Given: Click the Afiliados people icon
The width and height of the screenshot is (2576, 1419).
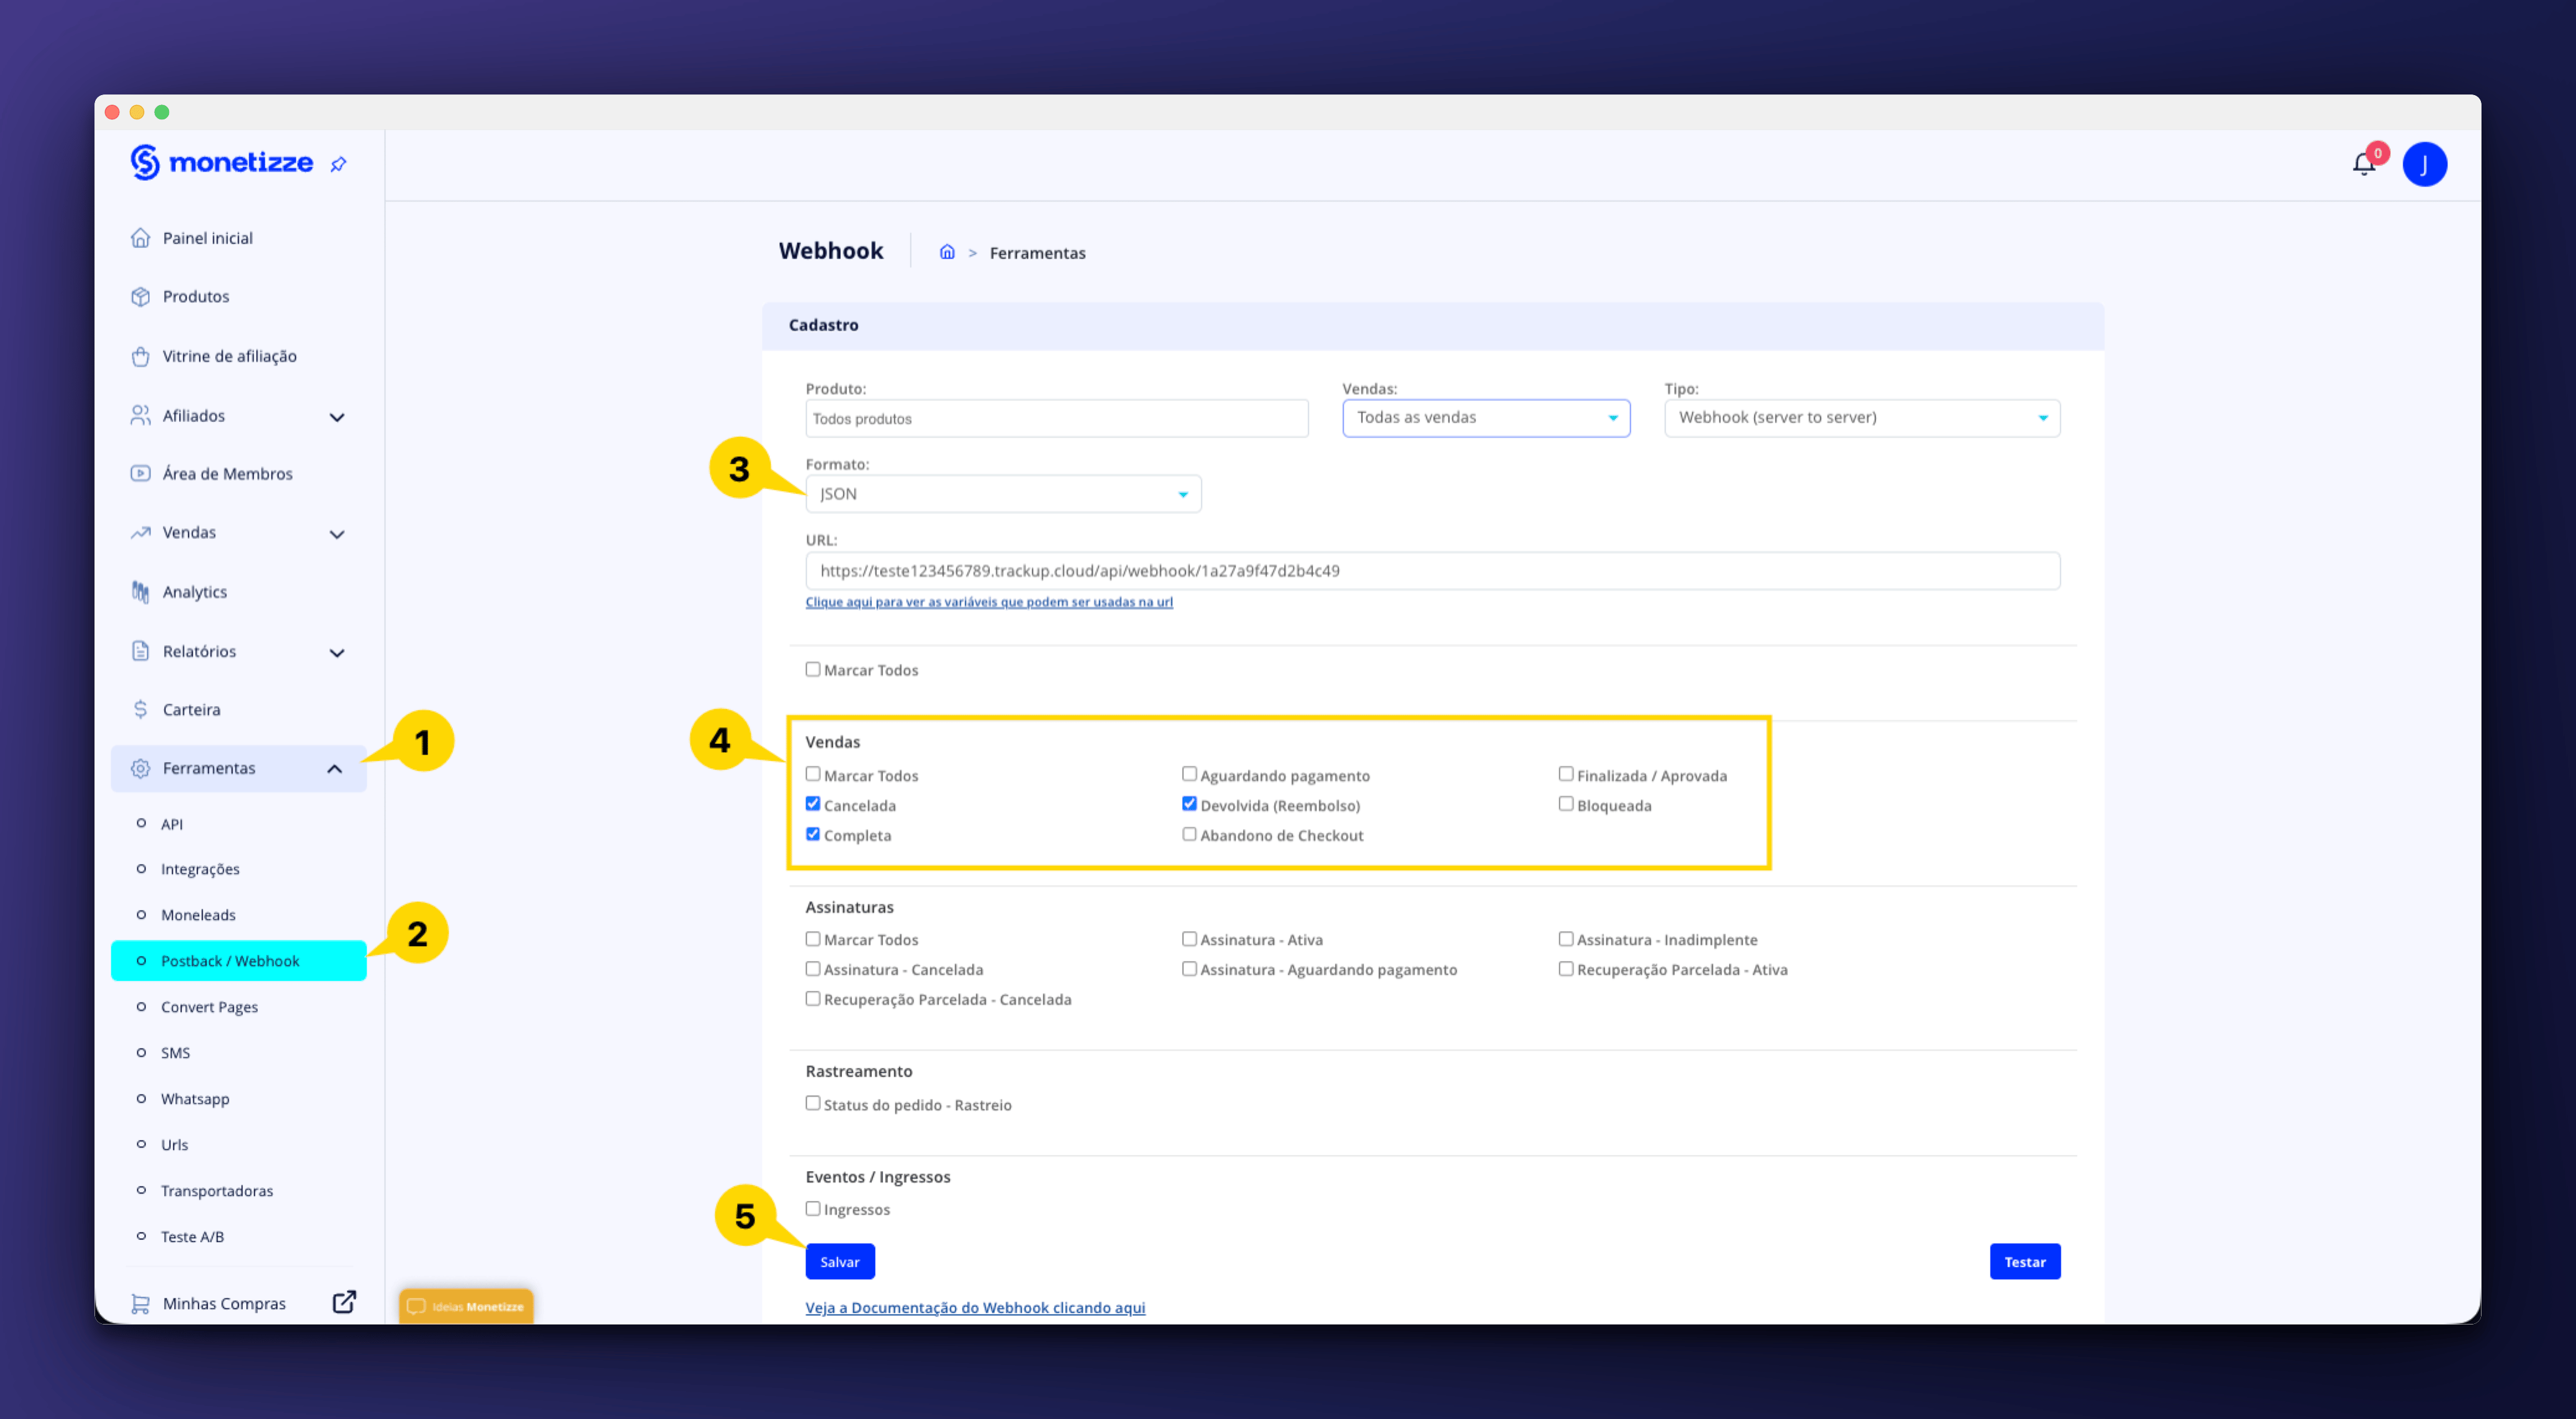Looking at the screenshot, I should point(140,415).
